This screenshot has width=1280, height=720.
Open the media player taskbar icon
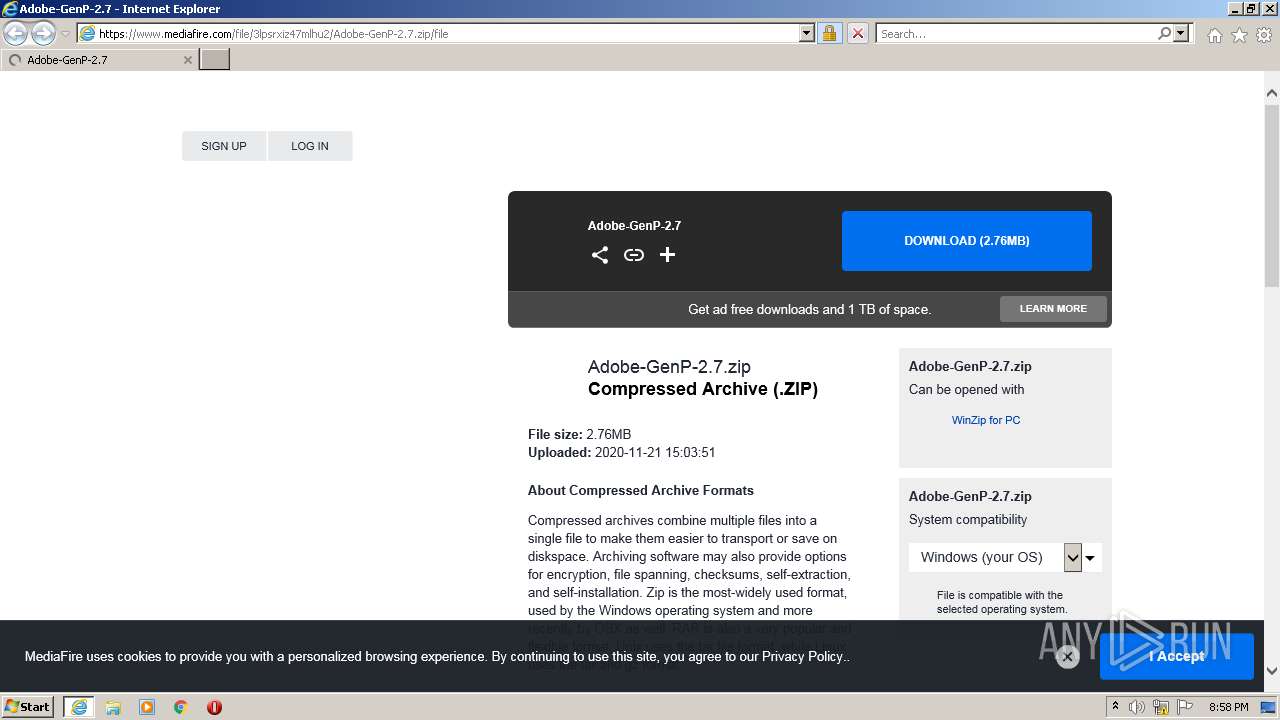coord(147,707)
